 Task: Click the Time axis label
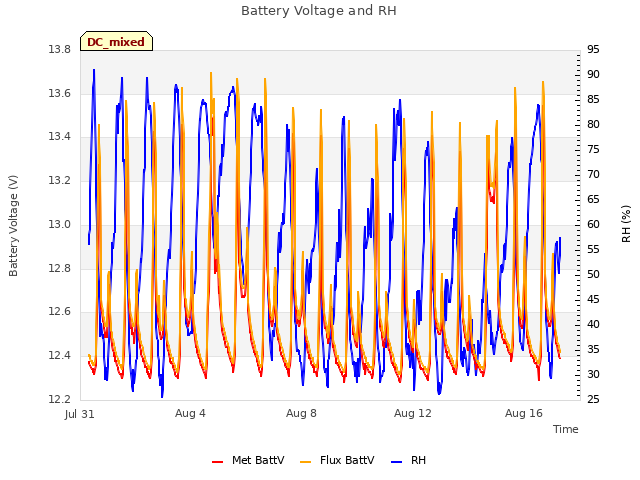tap(566, 429)
